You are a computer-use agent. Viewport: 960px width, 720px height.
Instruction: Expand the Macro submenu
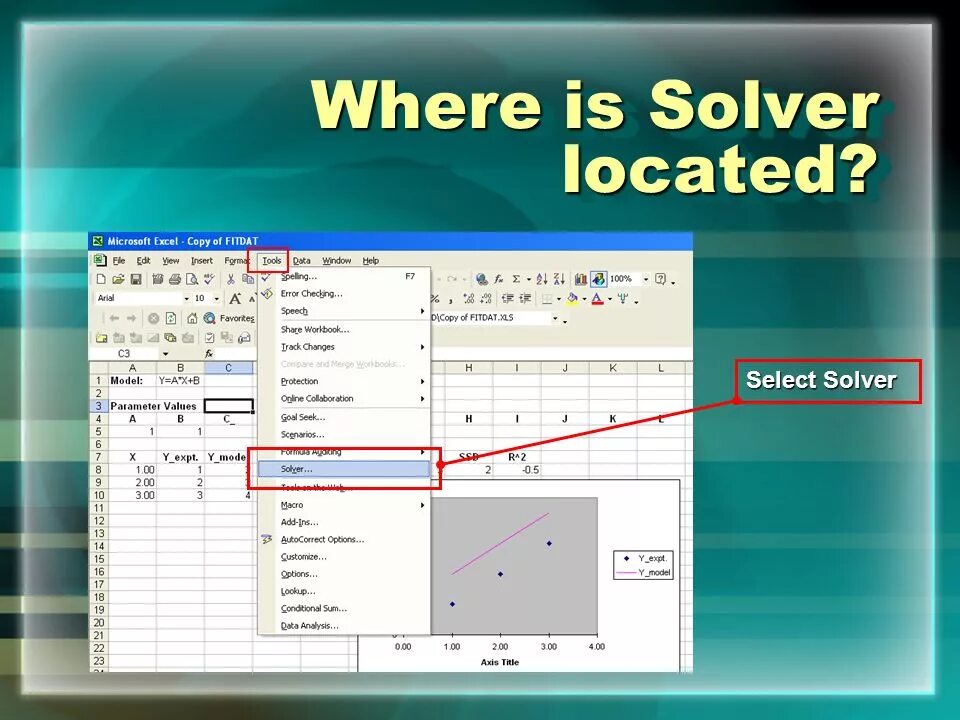(x=344, y=505)
